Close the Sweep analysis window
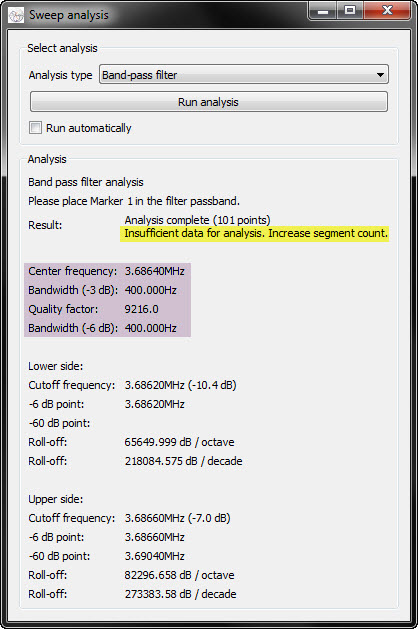 coord(387,11)
